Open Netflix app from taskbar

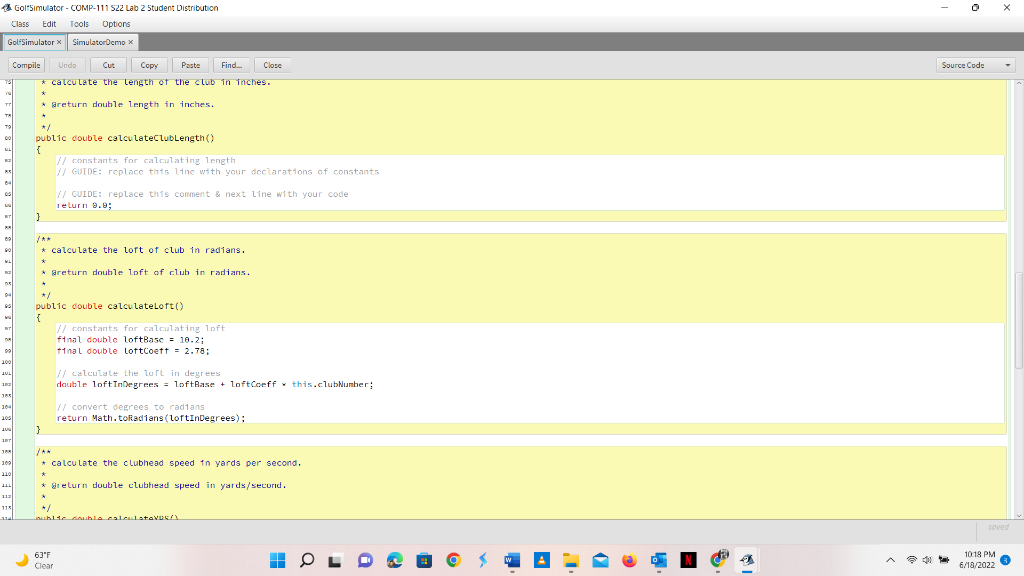coord(688,560)
